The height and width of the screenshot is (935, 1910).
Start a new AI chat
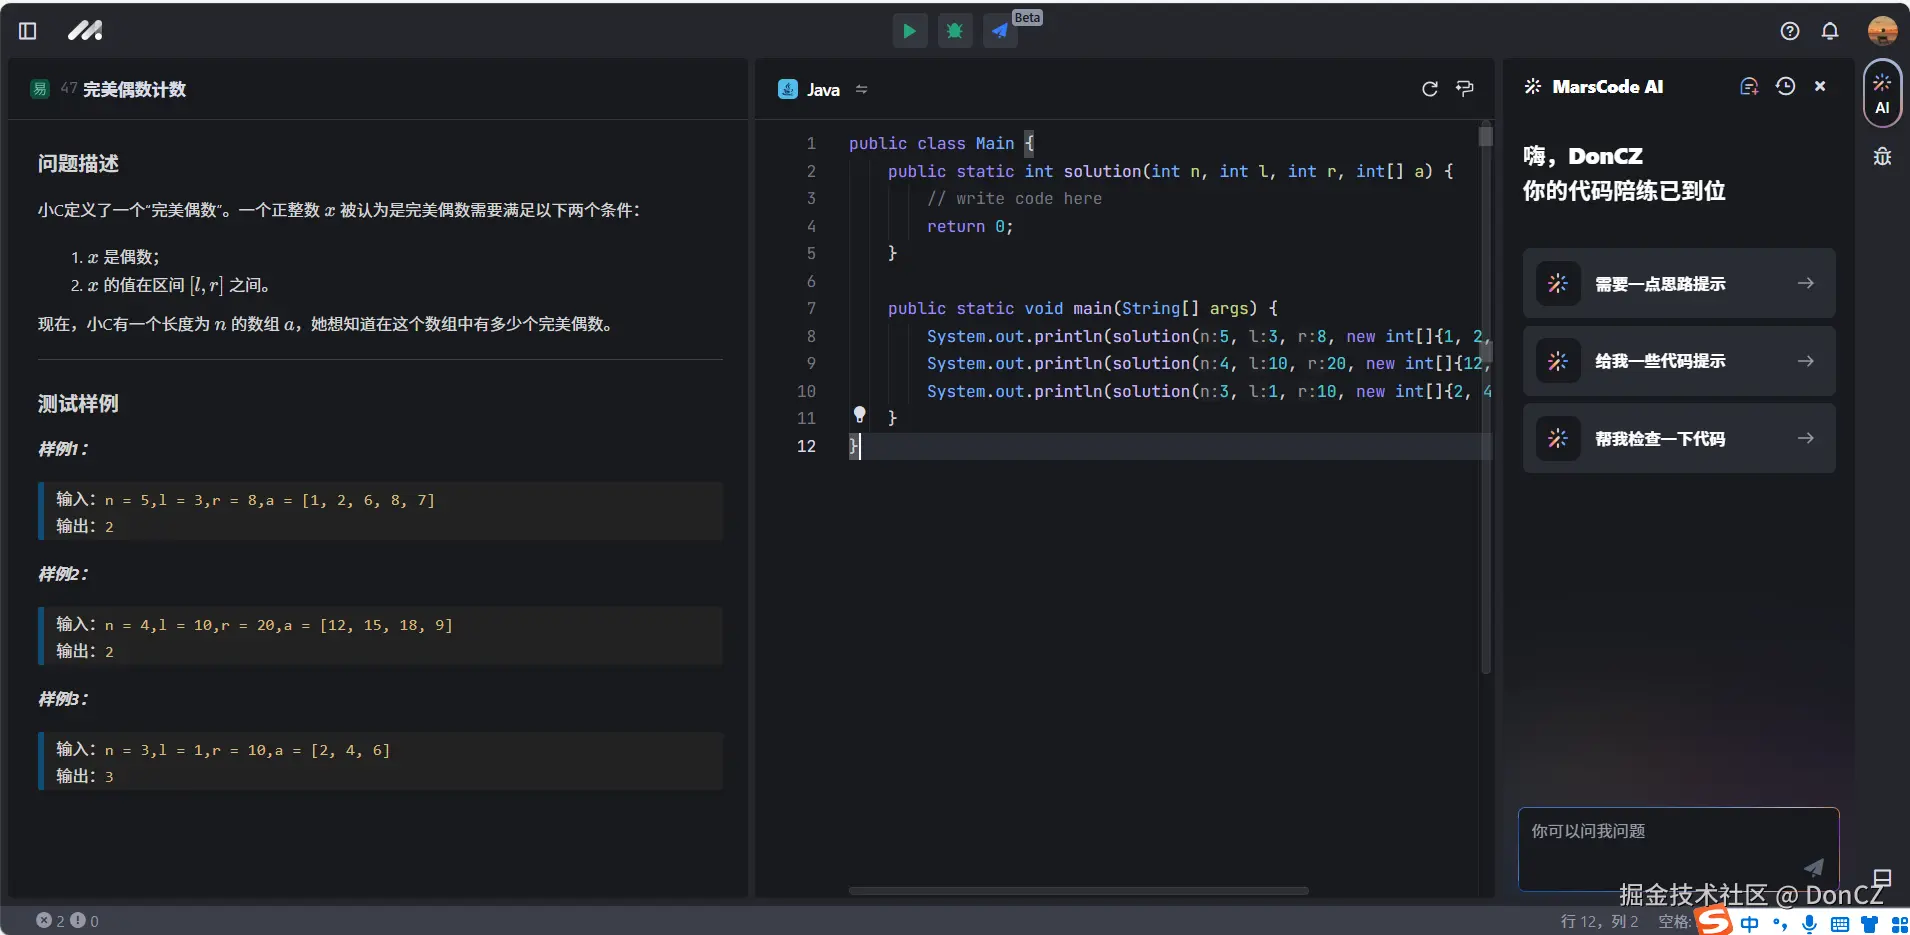tap(1748, 87)
